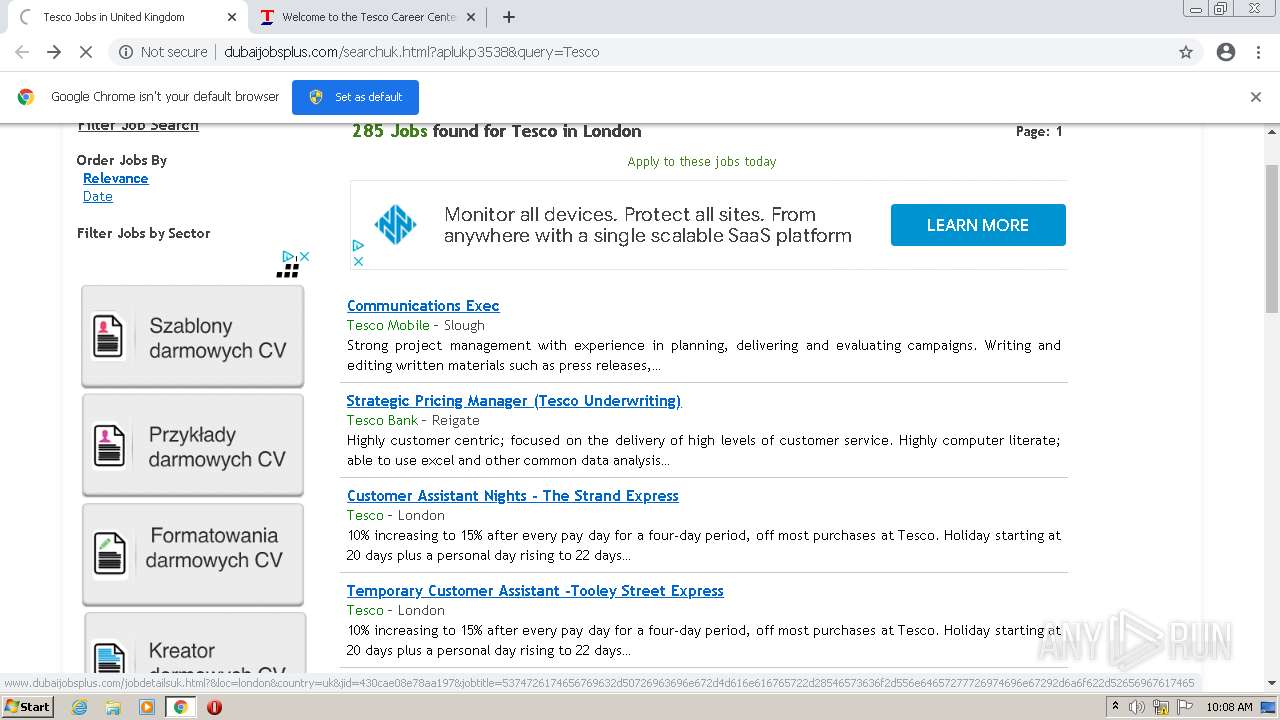Viewport: 1280px width, 720px height.
Task: Bookmark this page with star icon
Action: coord(1186,52)
